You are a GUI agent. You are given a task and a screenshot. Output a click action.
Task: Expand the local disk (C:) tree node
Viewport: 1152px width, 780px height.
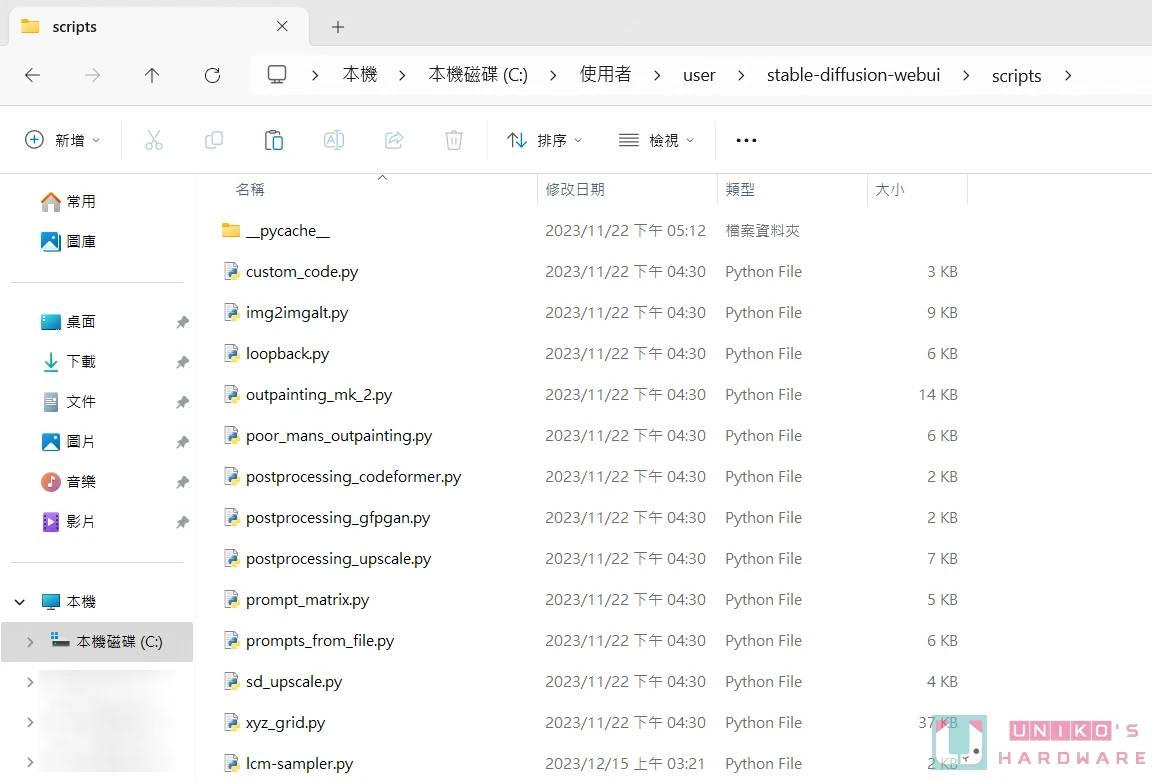pyautogui.click(x=30, y=642)
